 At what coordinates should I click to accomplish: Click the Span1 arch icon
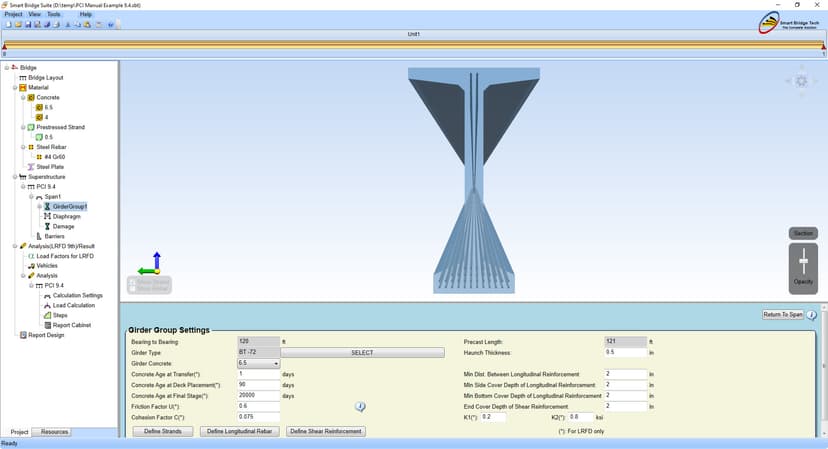point(39,197)
